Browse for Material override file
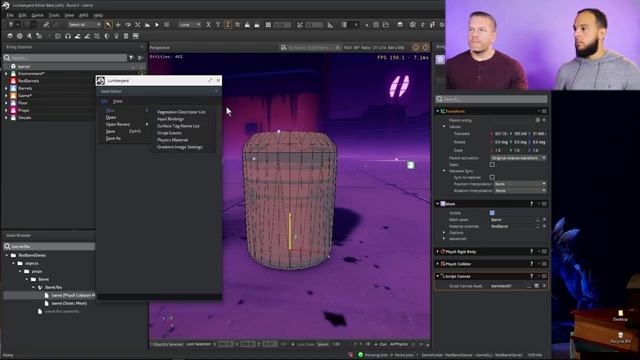Screen dimensions: 640x360 [538, 226]
